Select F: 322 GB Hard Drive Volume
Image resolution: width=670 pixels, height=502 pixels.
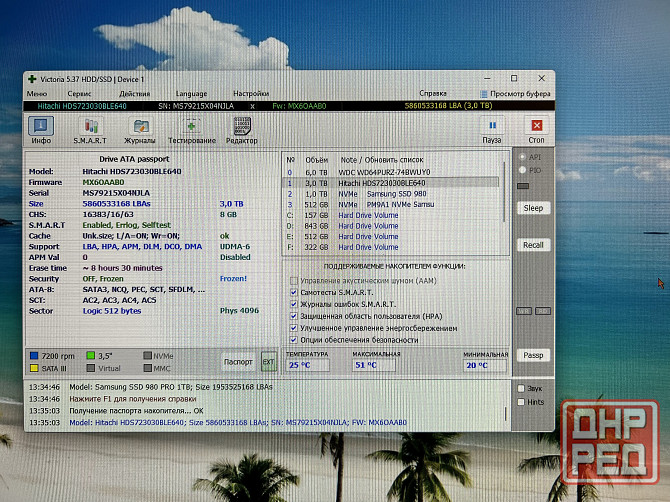(391, 247)
